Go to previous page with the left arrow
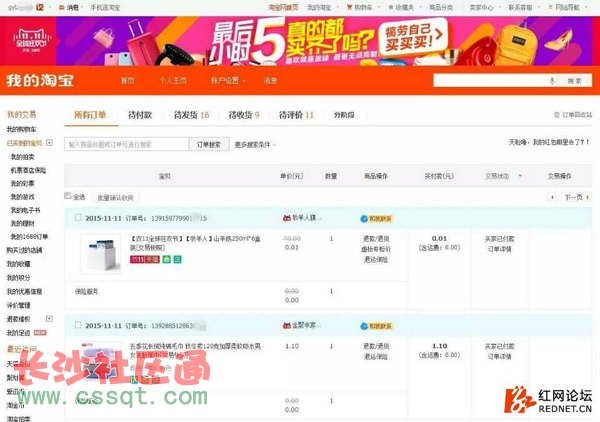This screenshot has height=422, width=600. (552, 197)
